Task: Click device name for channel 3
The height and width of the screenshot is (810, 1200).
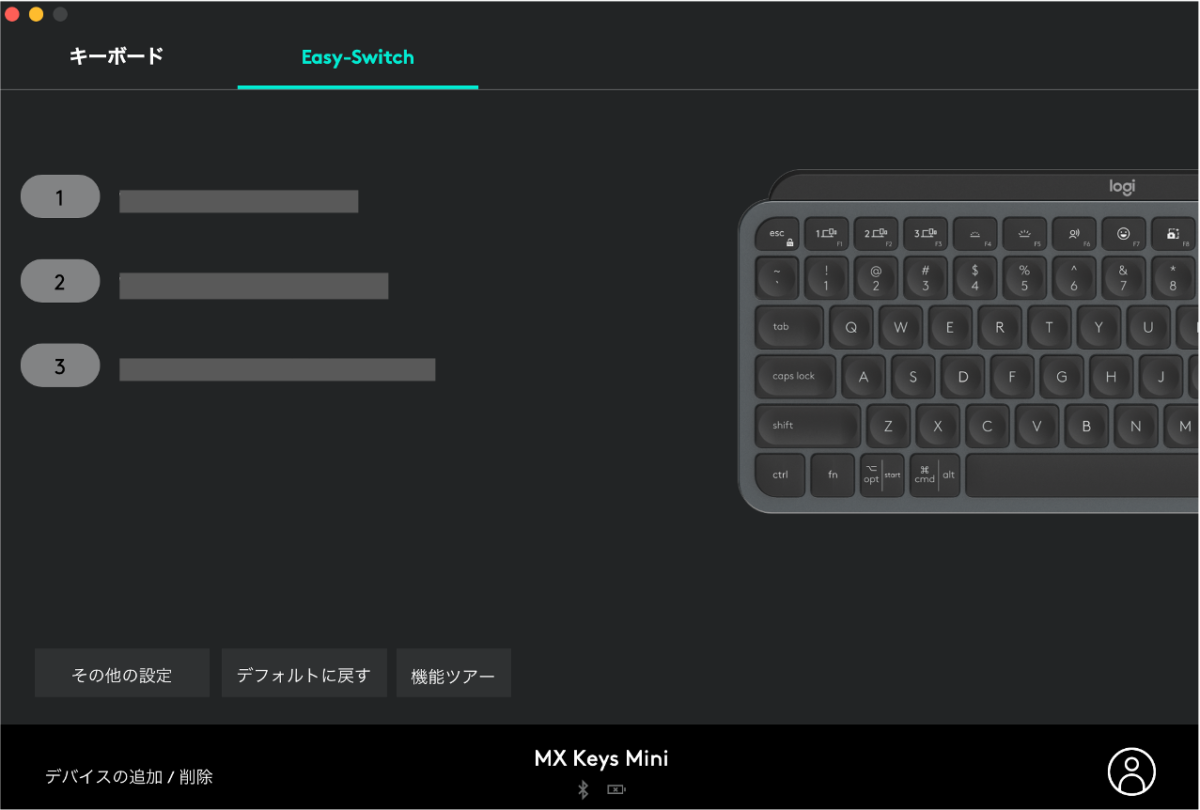Action: point(277,370)
